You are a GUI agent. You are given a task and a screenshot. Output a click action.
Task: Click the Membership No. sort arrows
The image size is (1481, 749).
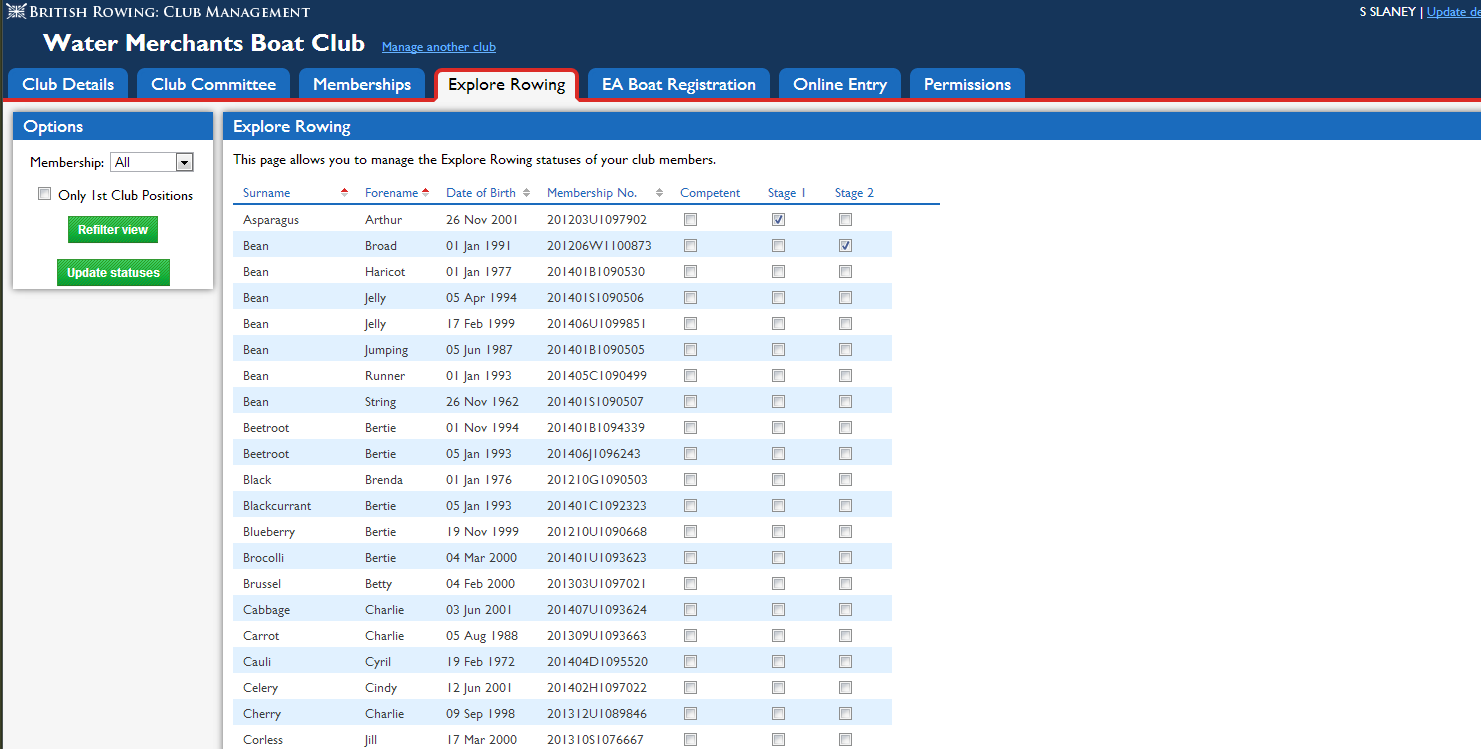(x=659, y=193)
